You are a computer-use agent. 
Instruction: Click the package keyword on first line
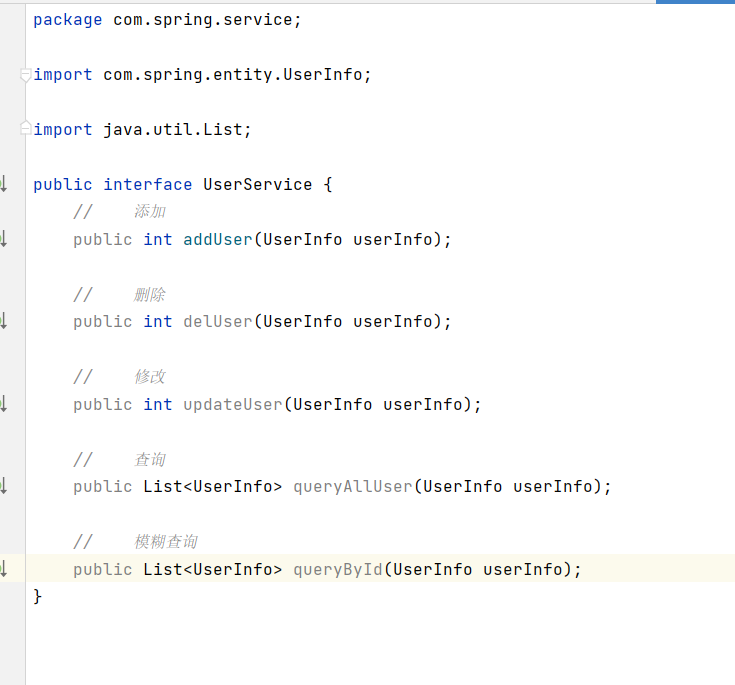click(68, 20)
